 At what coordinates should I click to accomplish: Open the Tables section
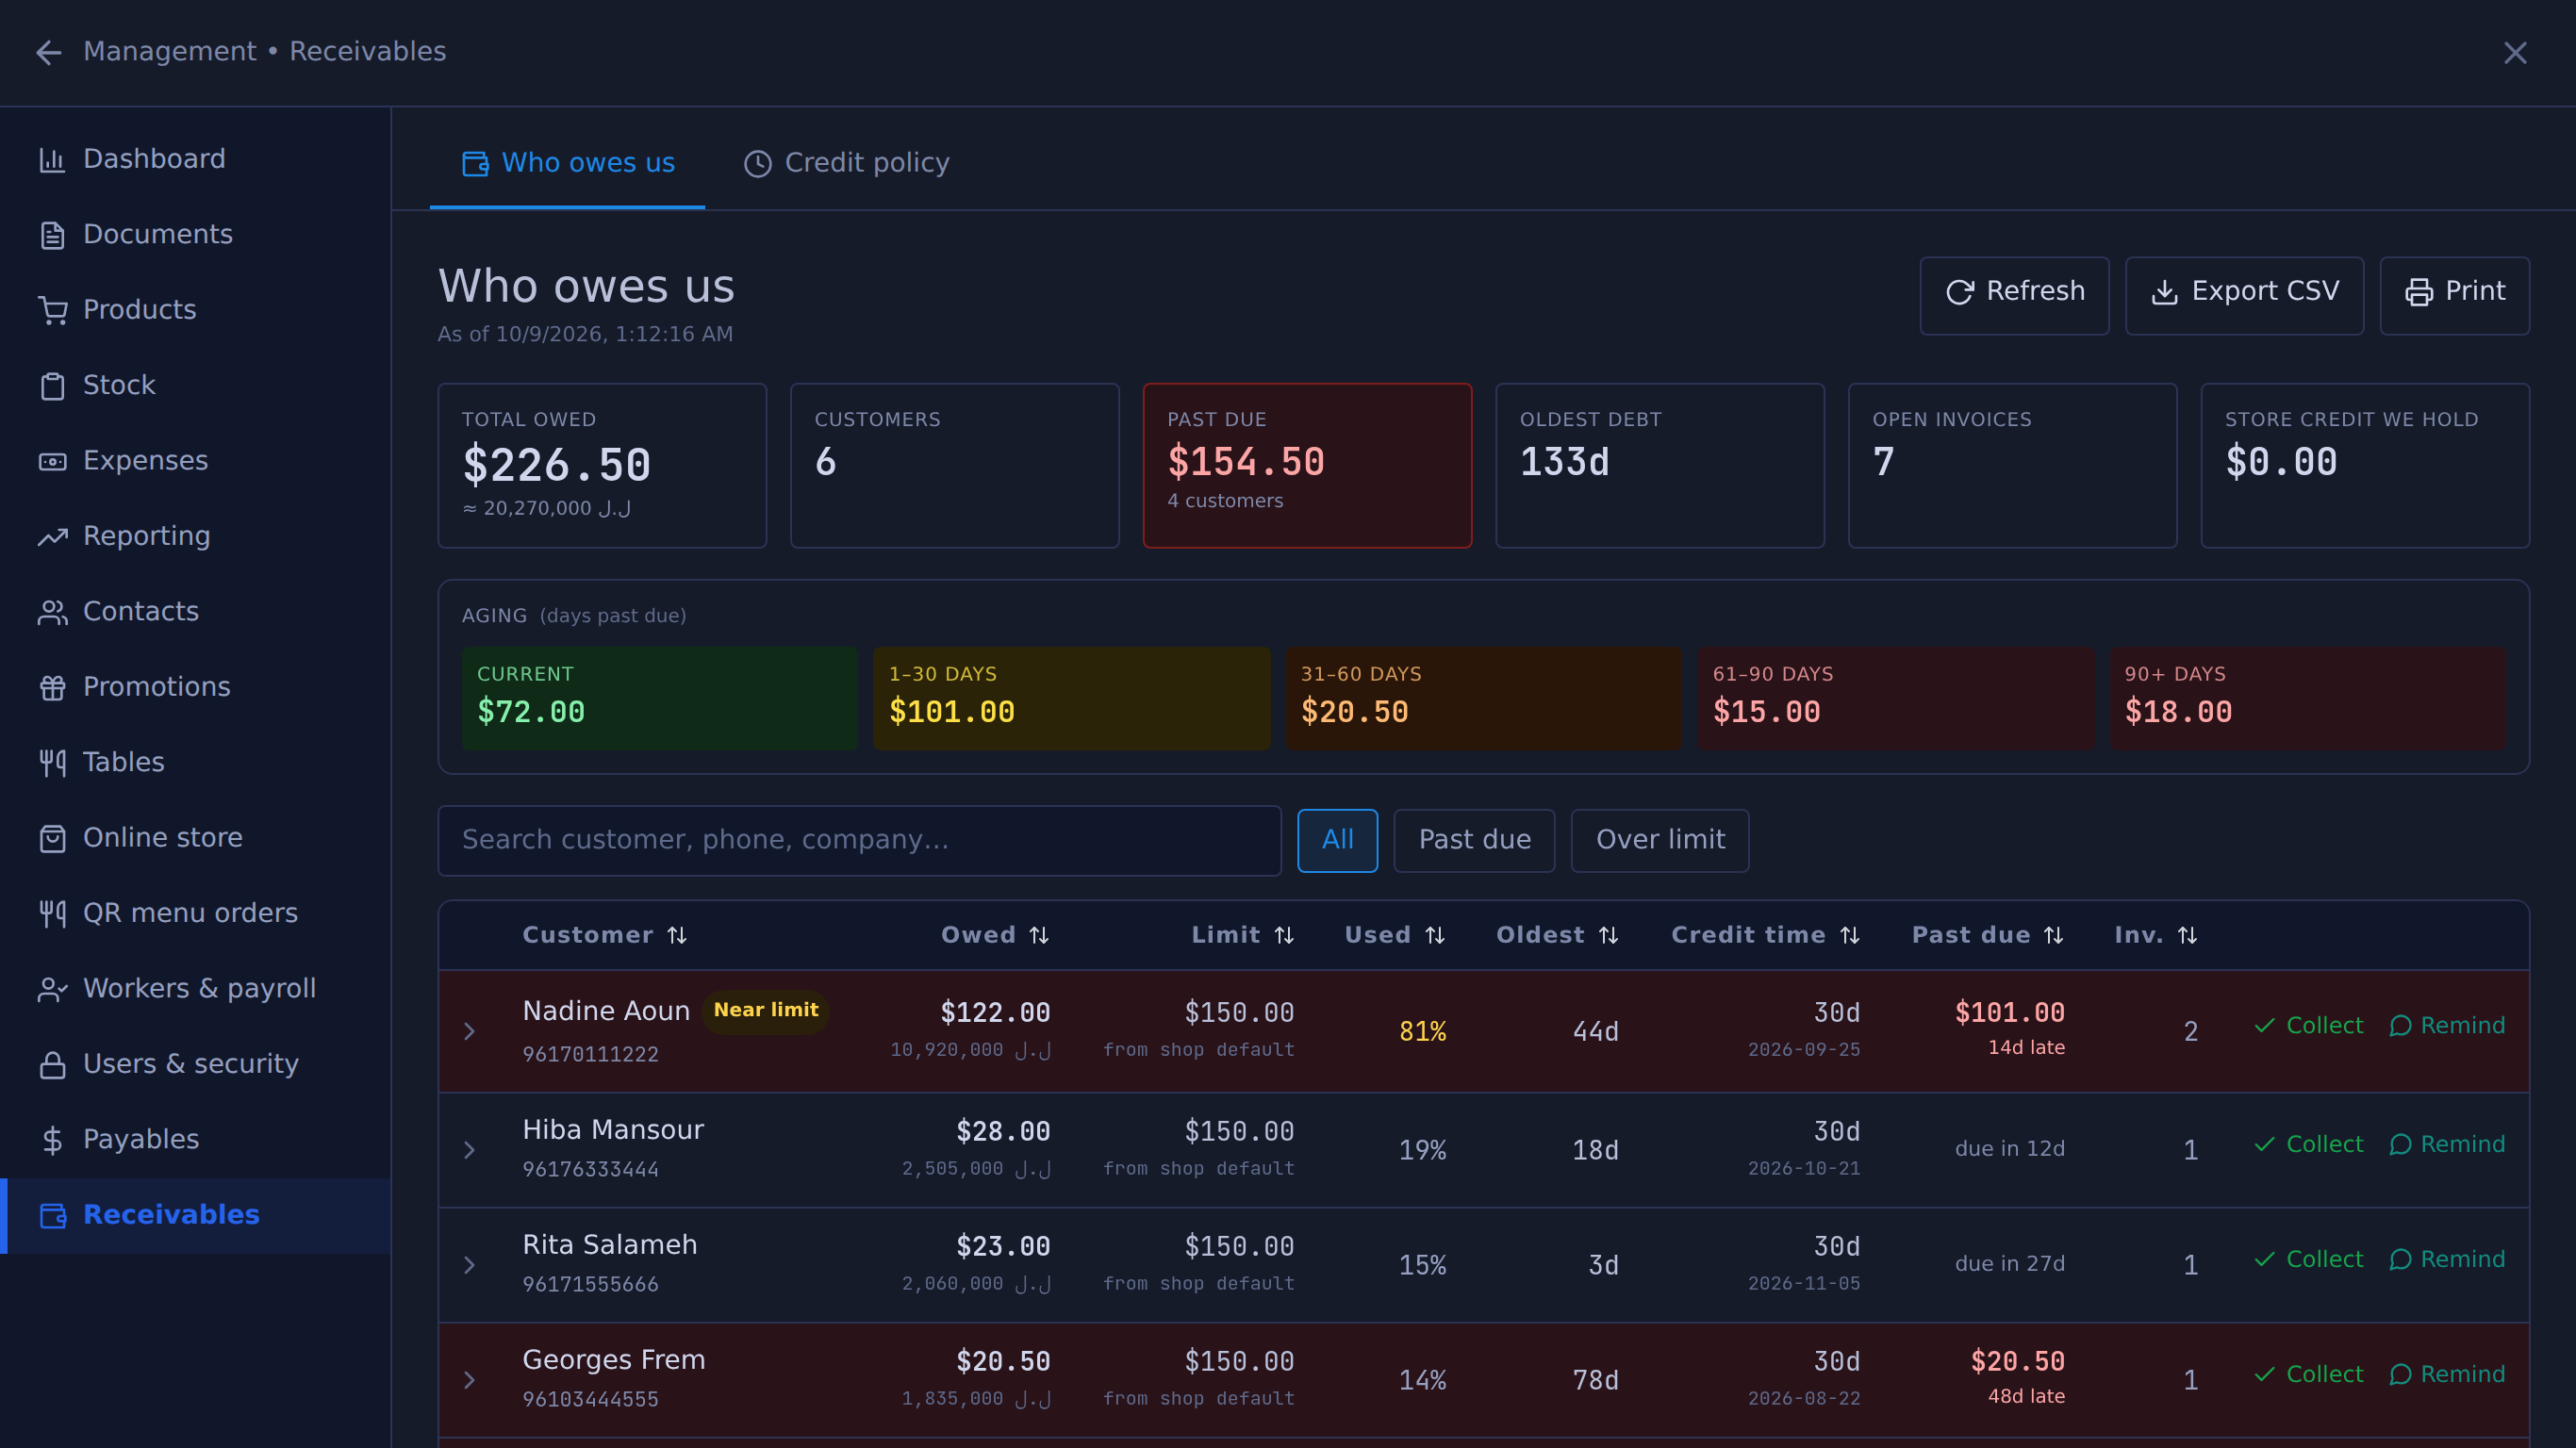[196, 762]
